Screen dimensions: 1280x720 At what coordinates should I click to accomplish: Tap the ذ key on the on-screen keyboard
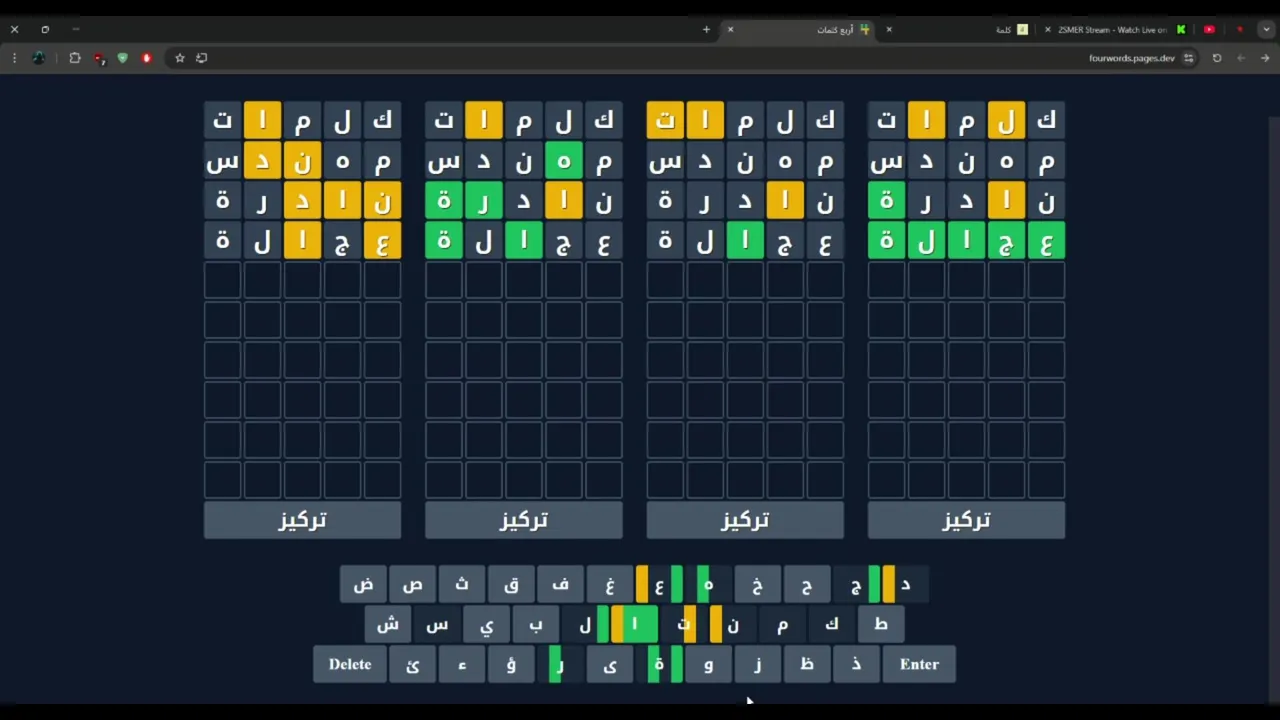(856, 665)
